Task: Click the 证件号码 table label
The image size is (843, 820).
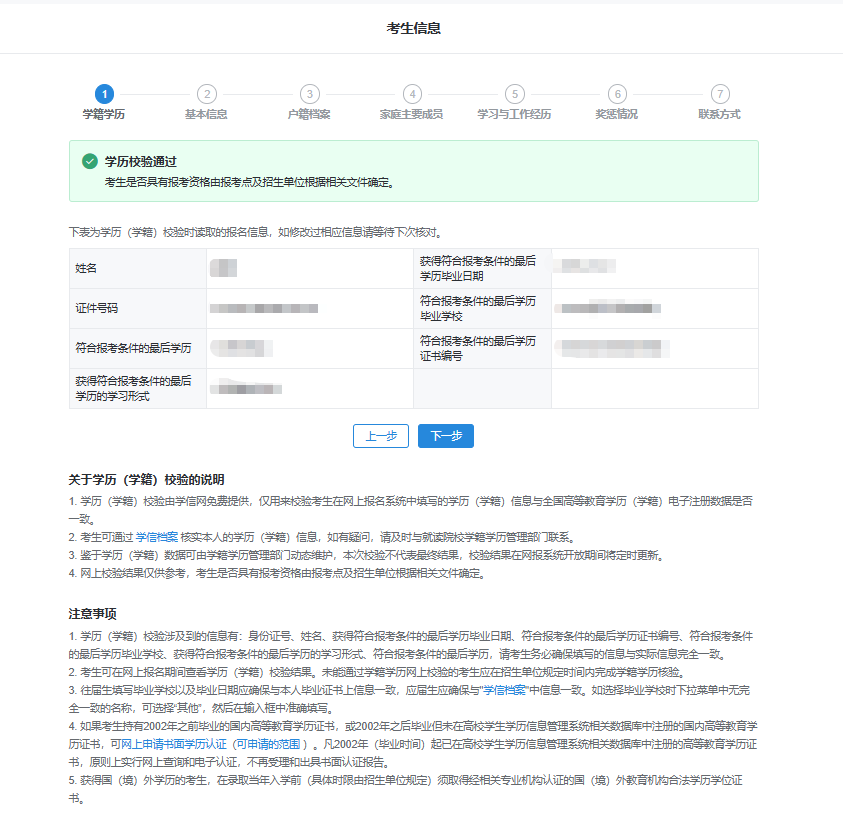Action: pyautogui.click(x=97, y=308)
